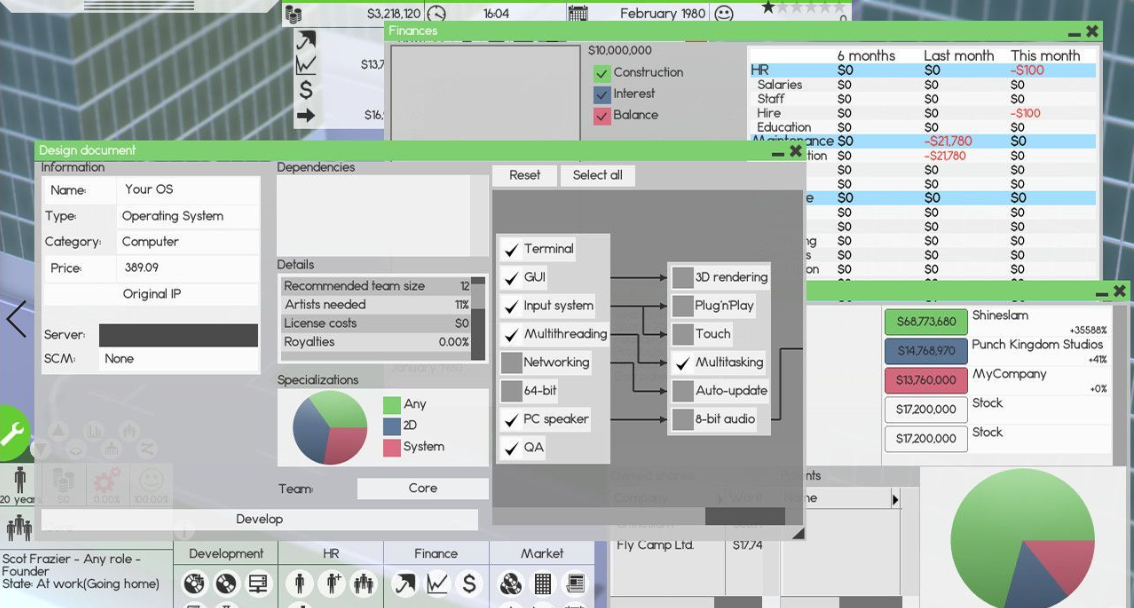Image resolution: width=1134 pixels, height=608 pixels.
Task: Click the Reset button in Design document
Action: point(525,175)
